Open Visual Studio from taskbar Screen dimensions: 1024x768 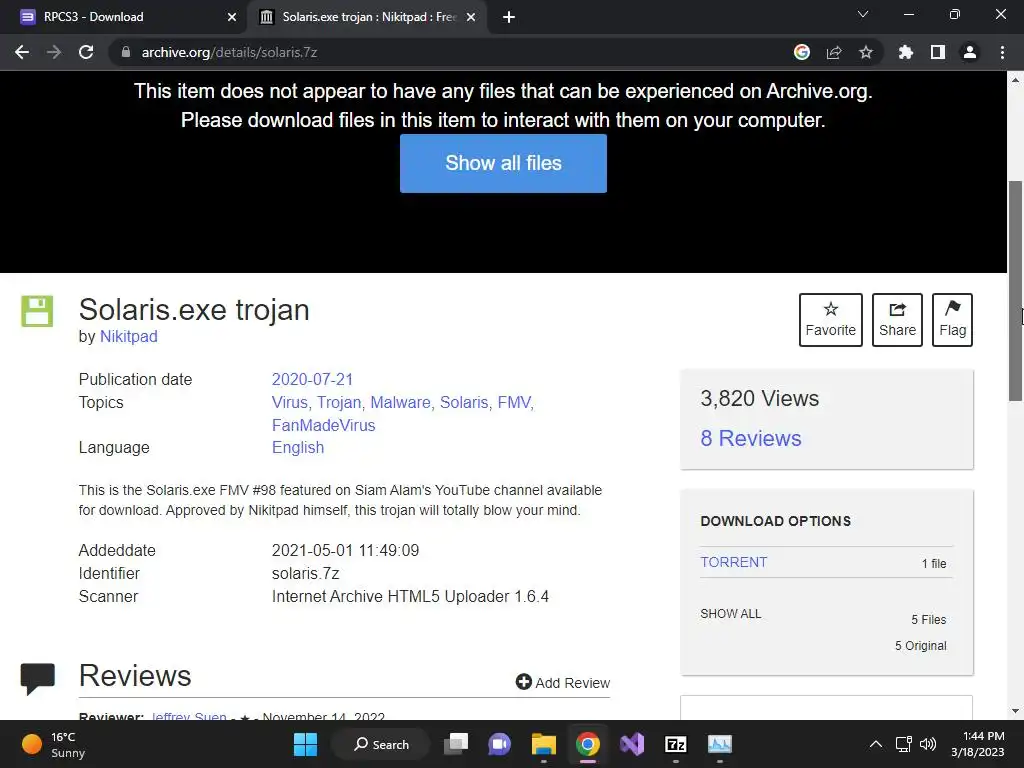[632, 744]
